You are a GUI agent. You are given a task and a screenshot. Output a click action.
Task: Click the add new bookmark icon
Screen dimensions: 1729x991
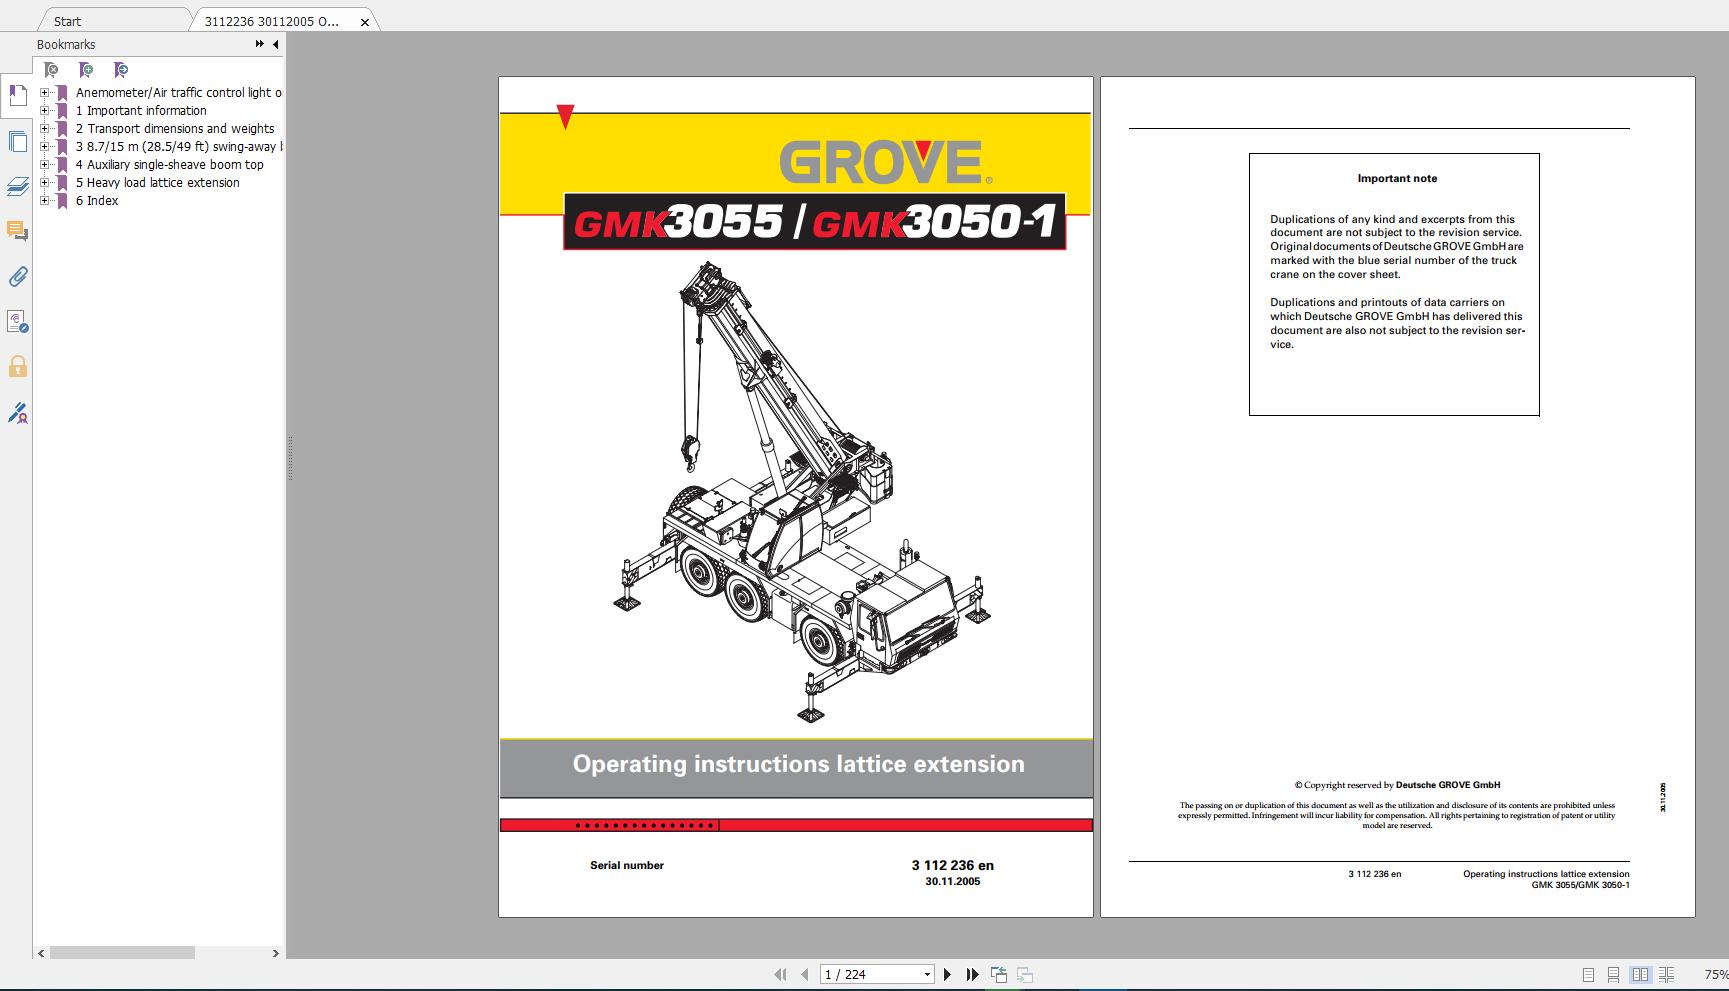click(x=86, y=70)
